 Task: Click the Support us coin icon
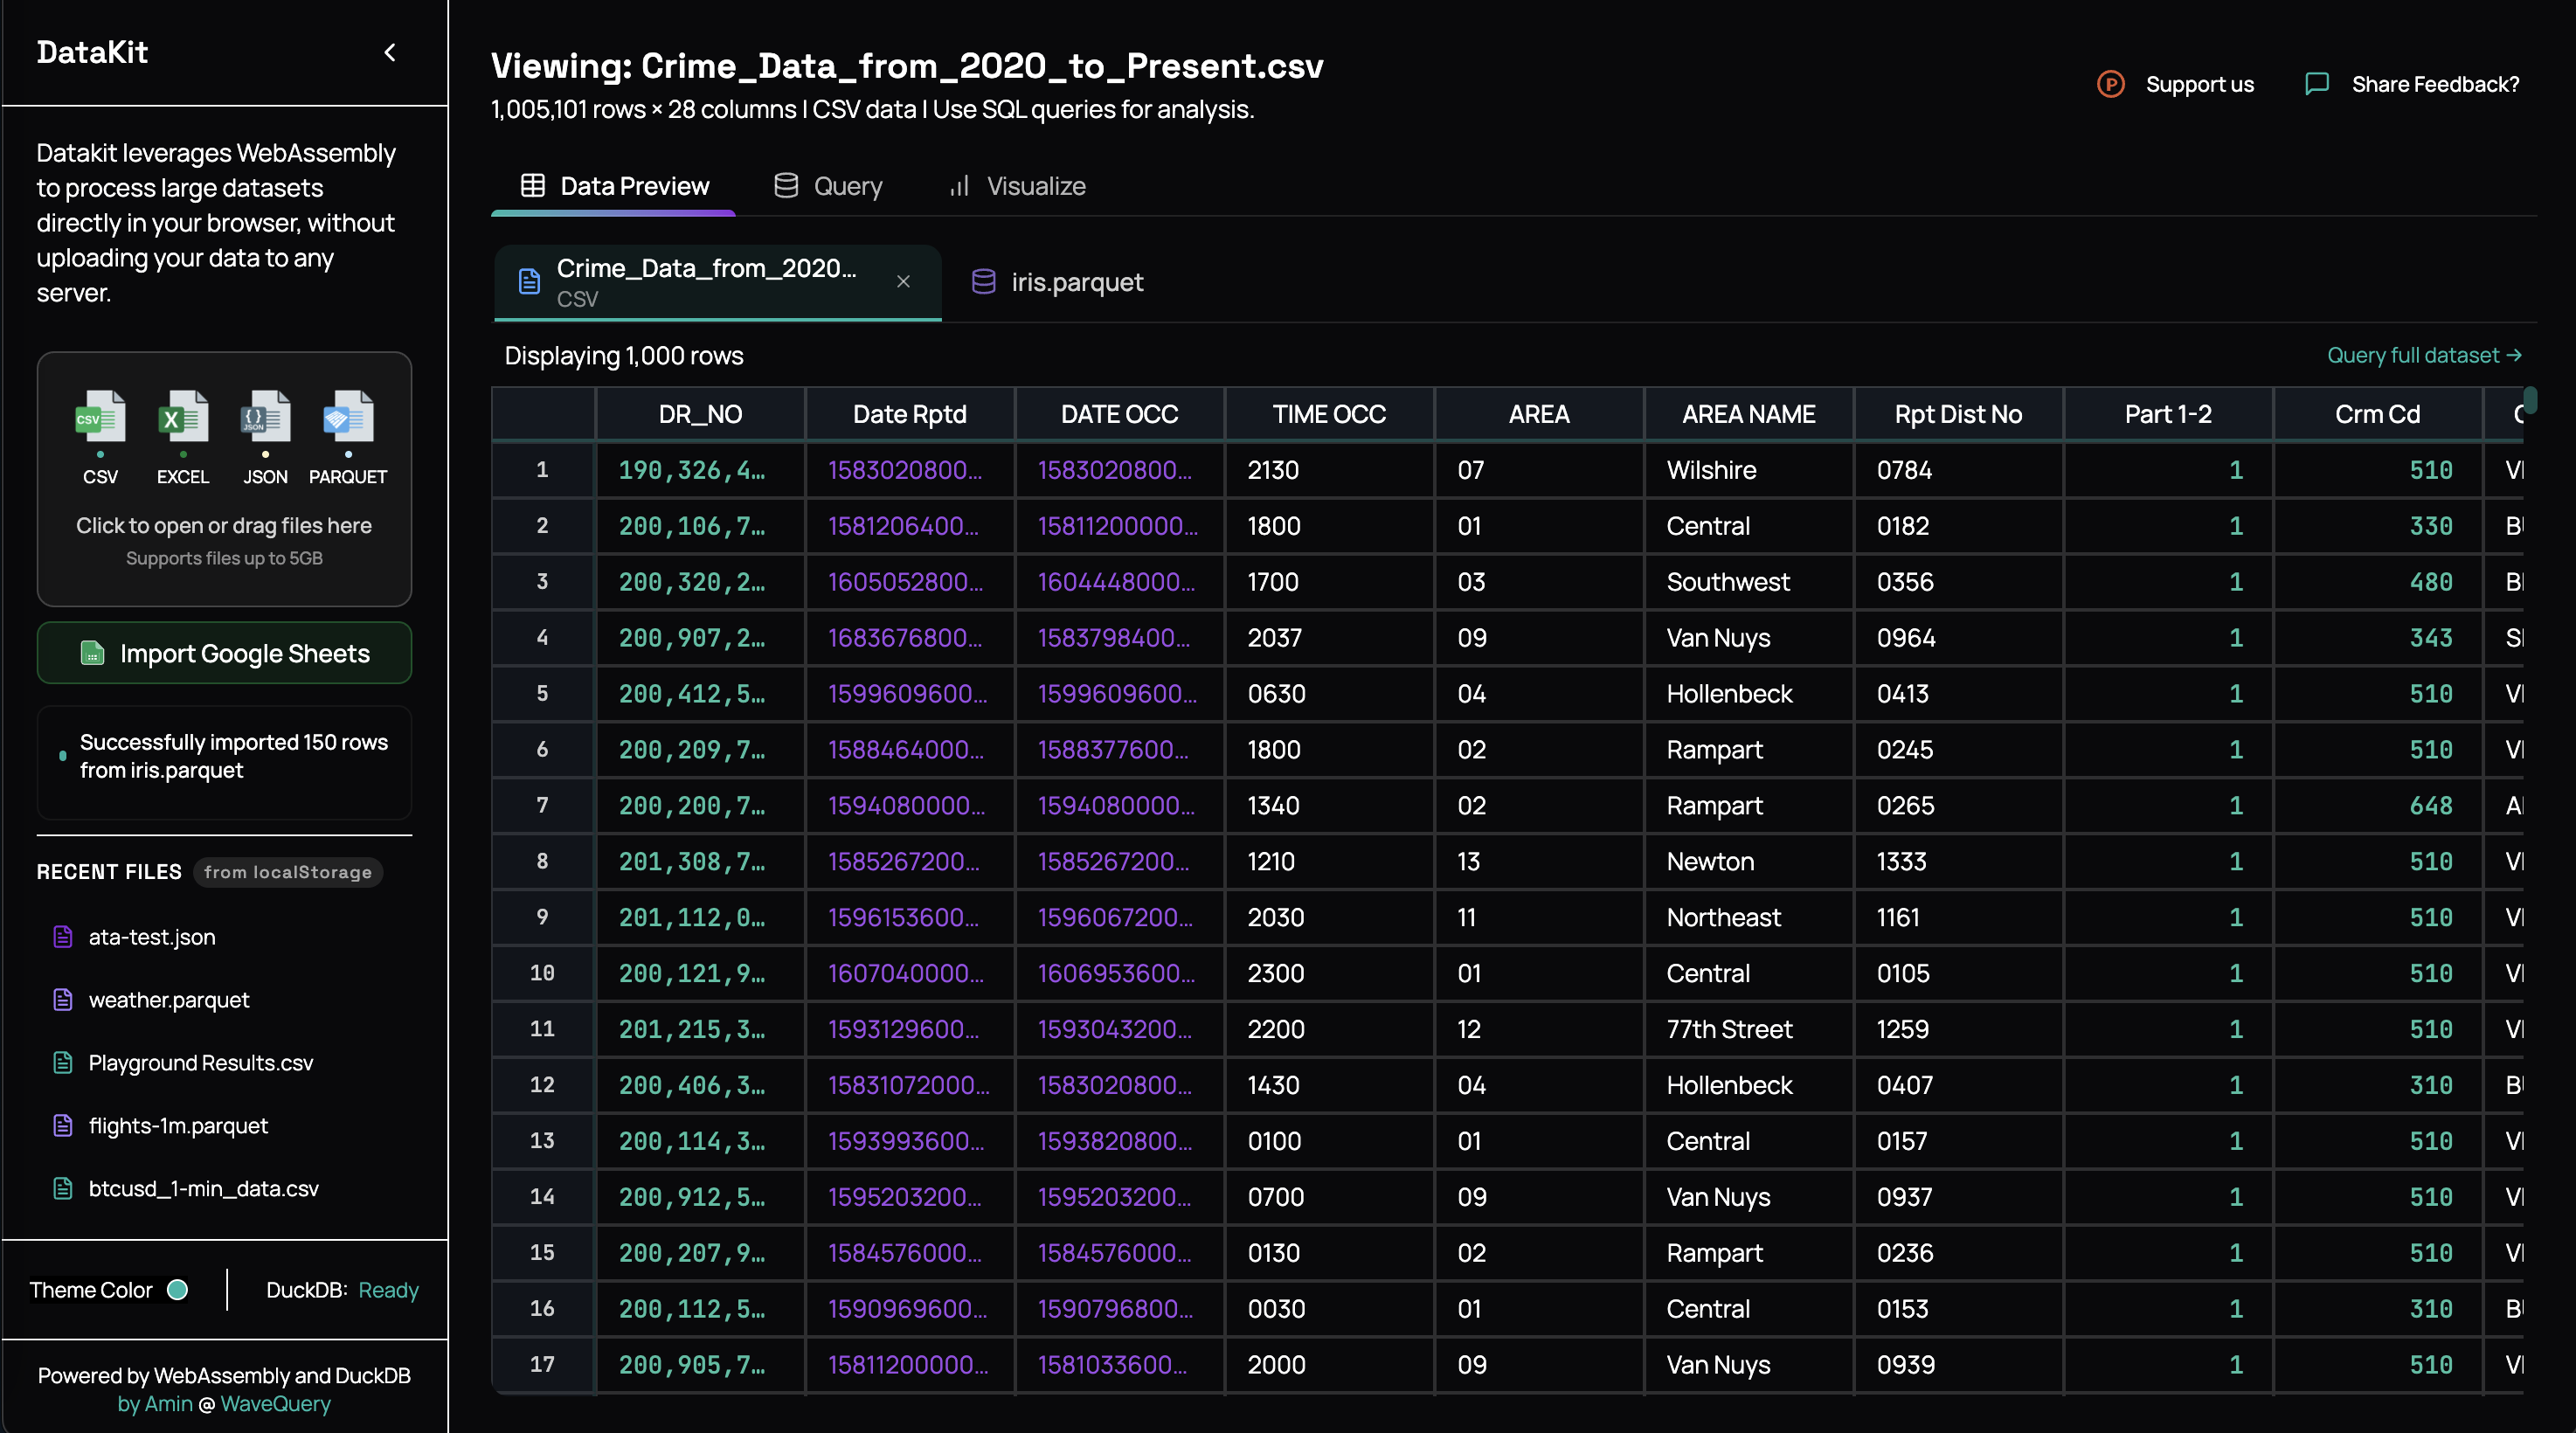(2110, 84)
